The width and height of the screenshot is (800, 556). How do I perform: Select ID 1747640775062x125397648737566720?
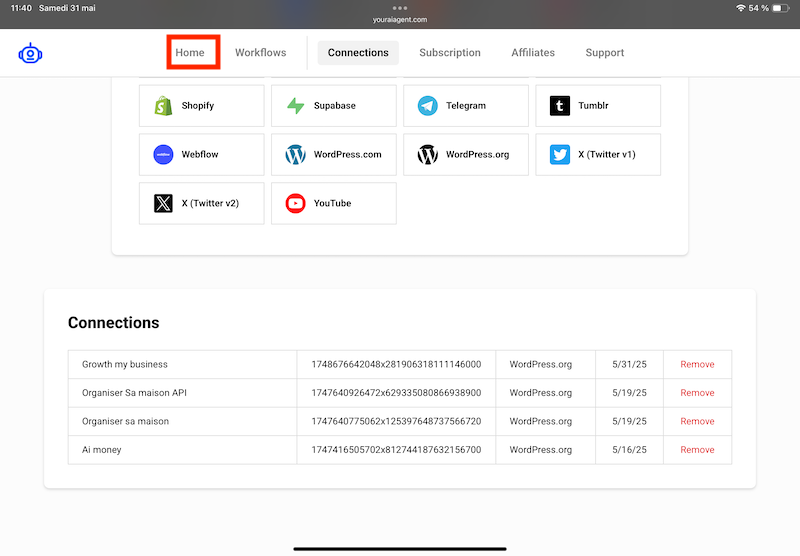tap(396, 421)
